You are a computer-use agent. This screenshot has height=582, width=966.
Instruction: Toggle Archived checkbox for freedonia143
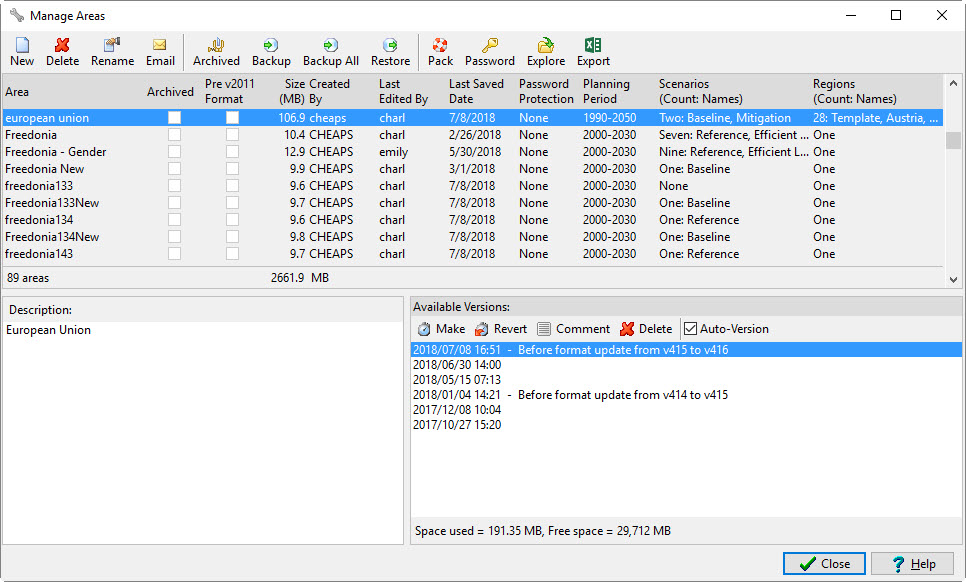point(174,254)
